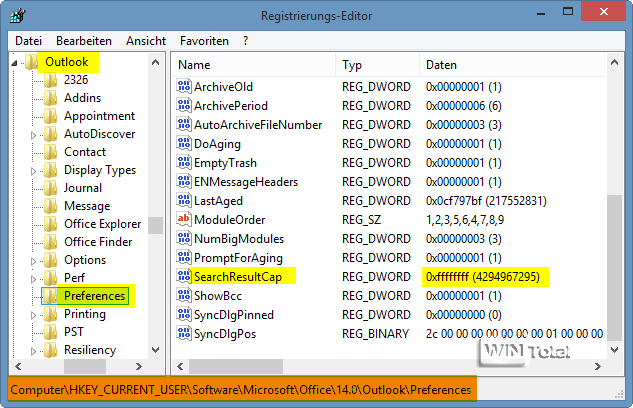Click the EmptyTrash value icon
The image size is (633, 408).
tap(184, 162)
